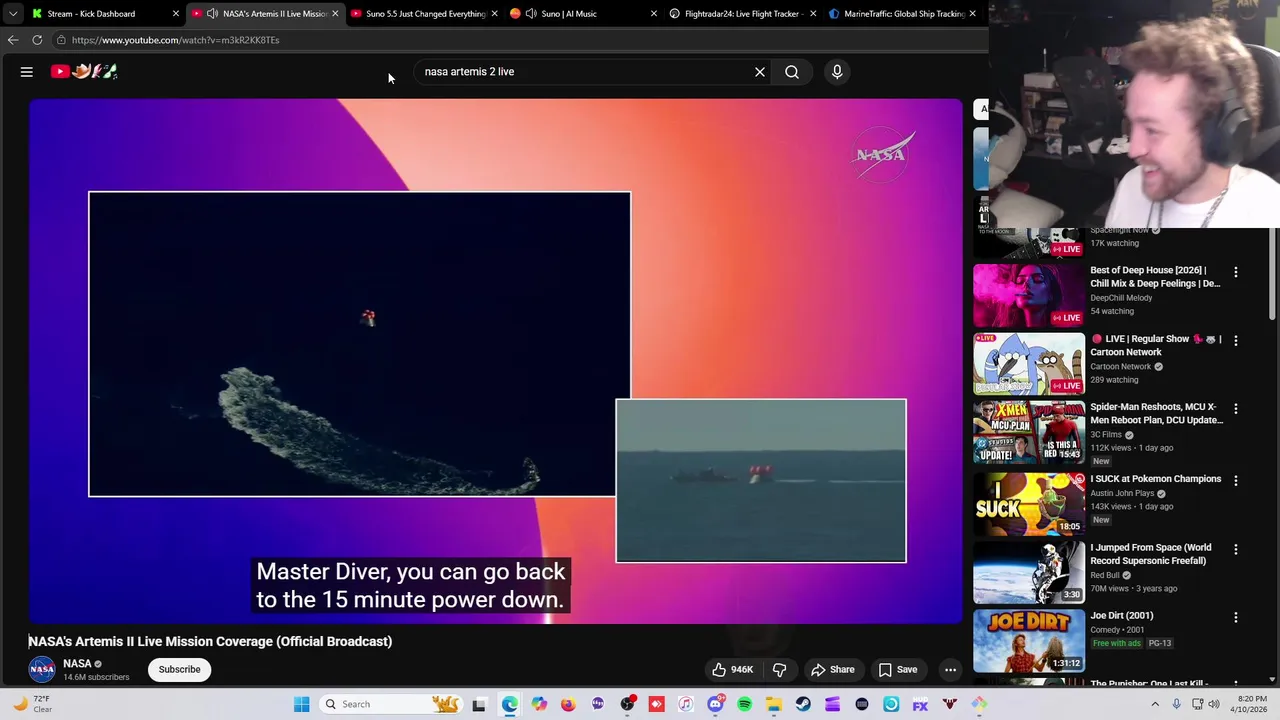Open the browser tab list dropdown
The height and width of the screenshot is (720, 1280).
coord(12,14)
